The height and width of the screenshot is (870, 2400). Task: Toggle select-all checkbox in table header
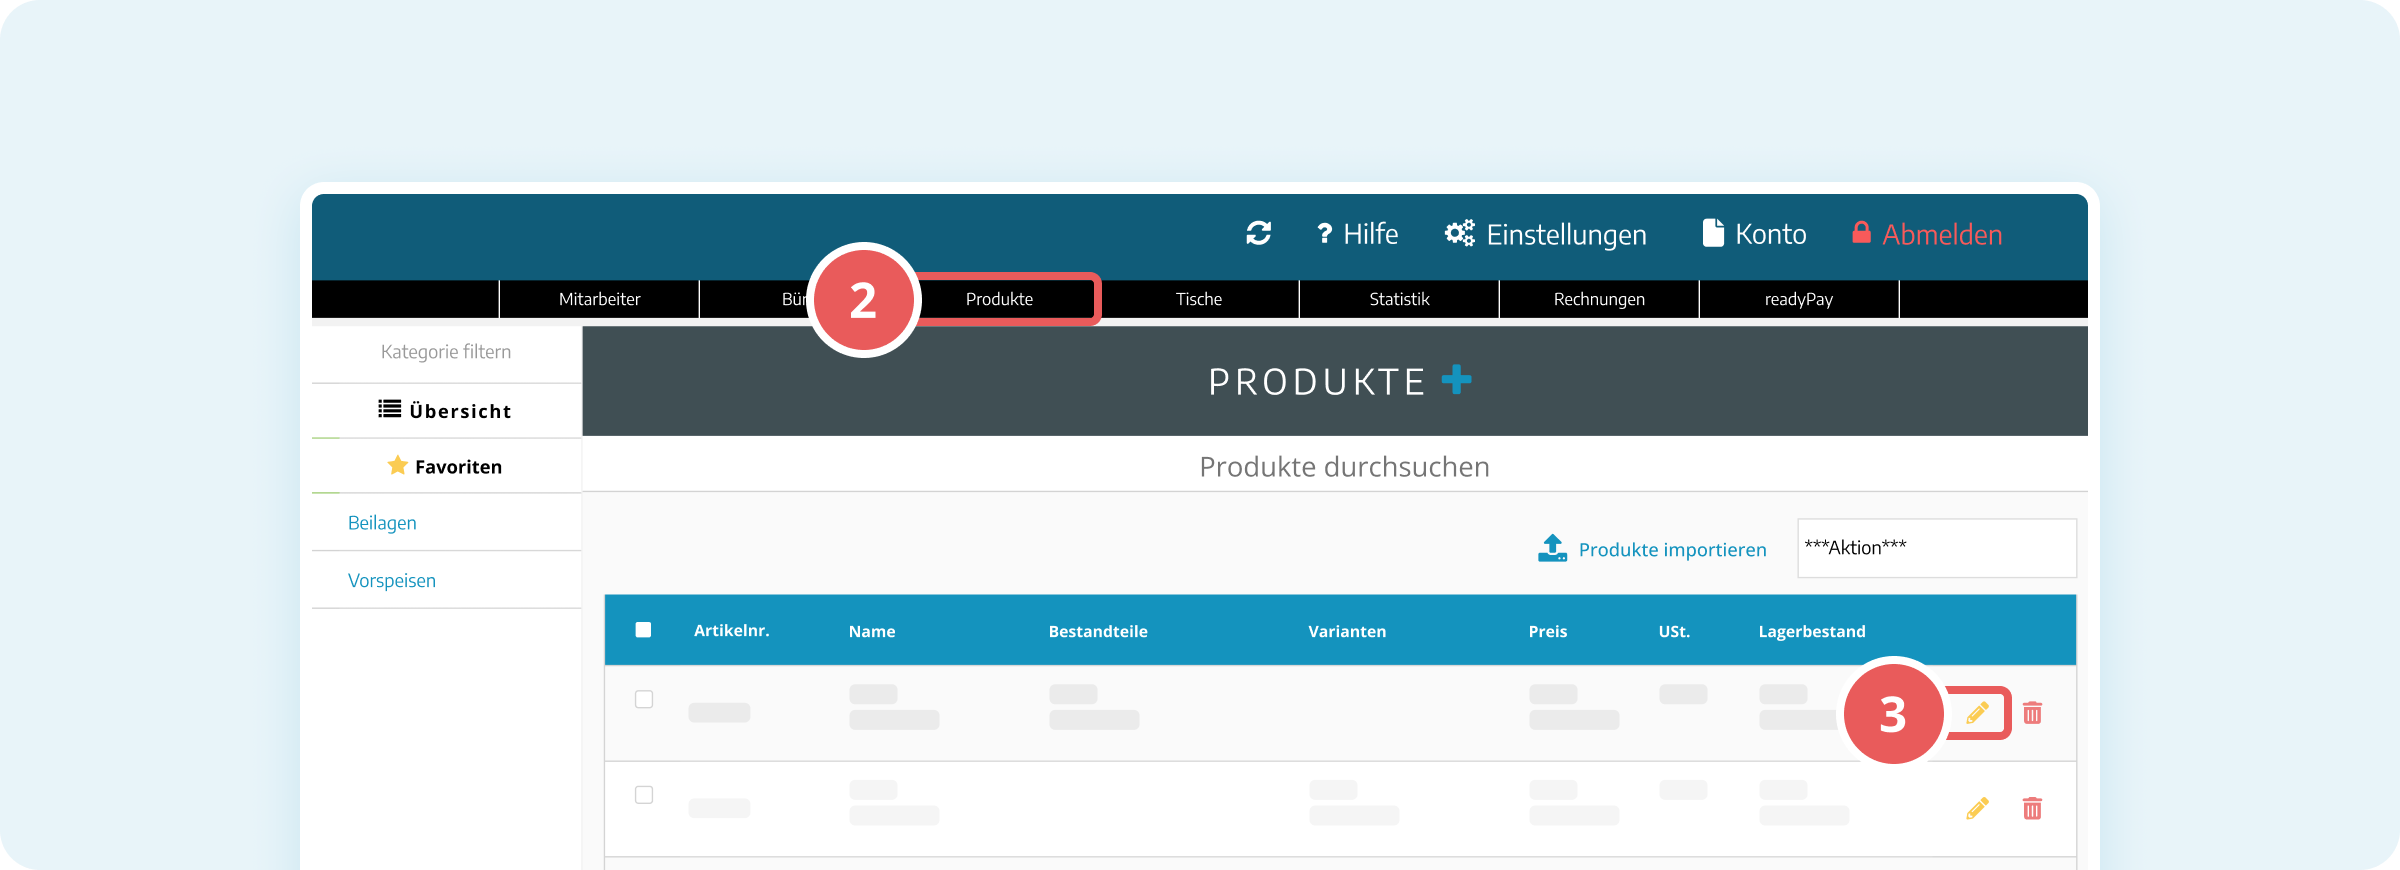tap(643, 630)
